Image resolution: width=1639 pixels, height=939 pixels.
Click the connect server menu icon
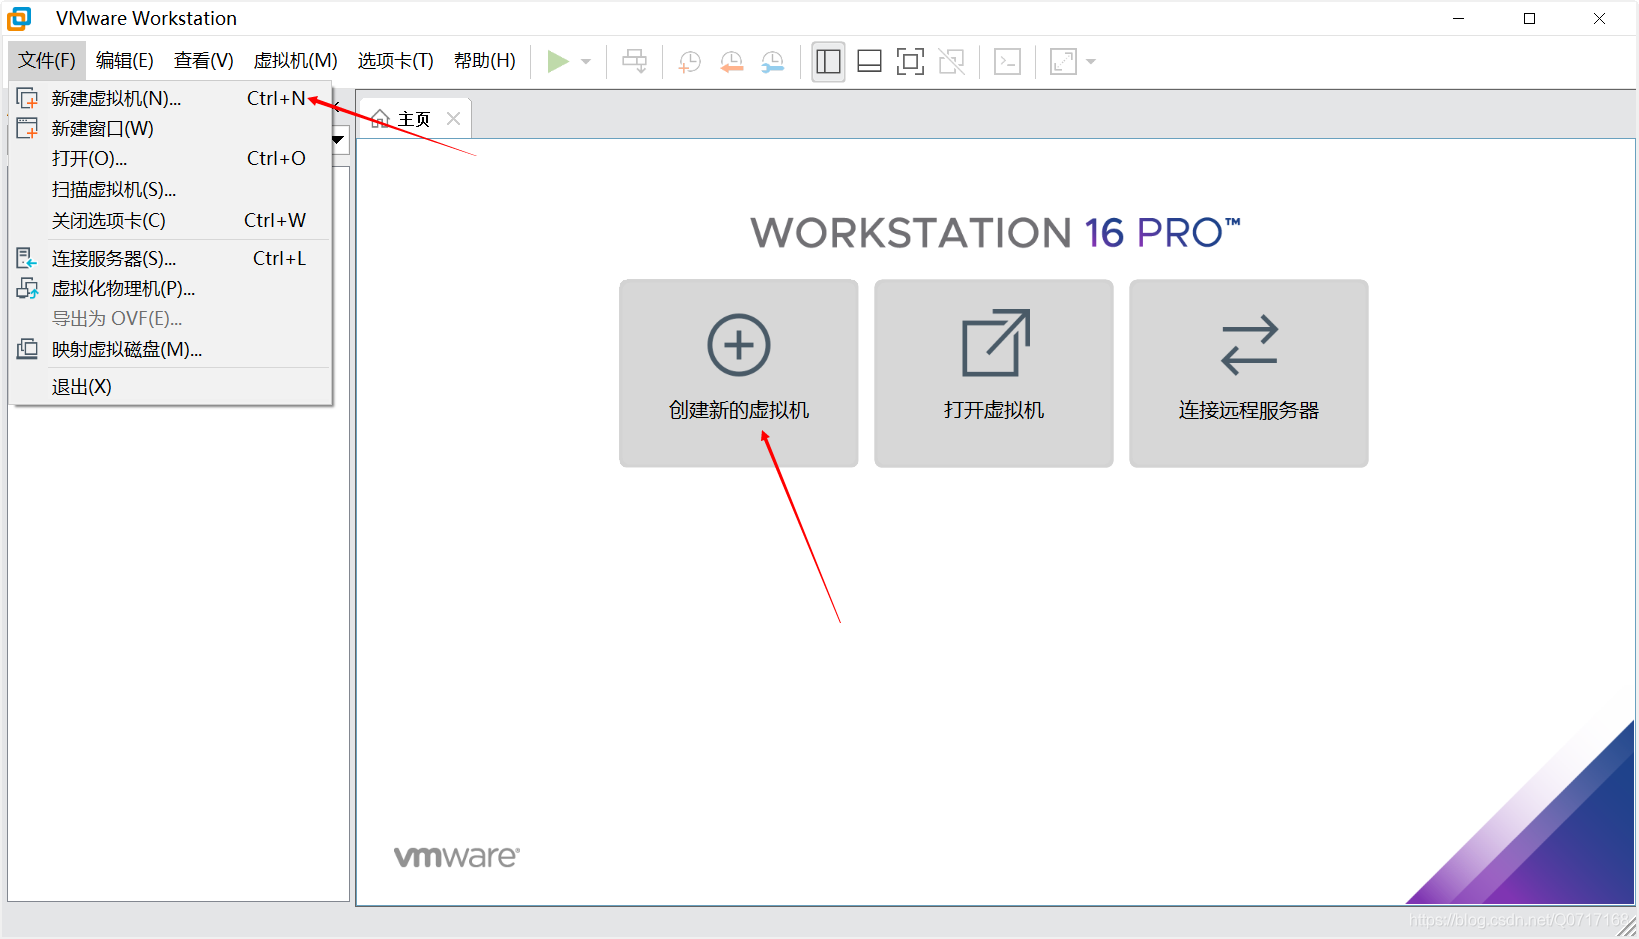[27, 258]
